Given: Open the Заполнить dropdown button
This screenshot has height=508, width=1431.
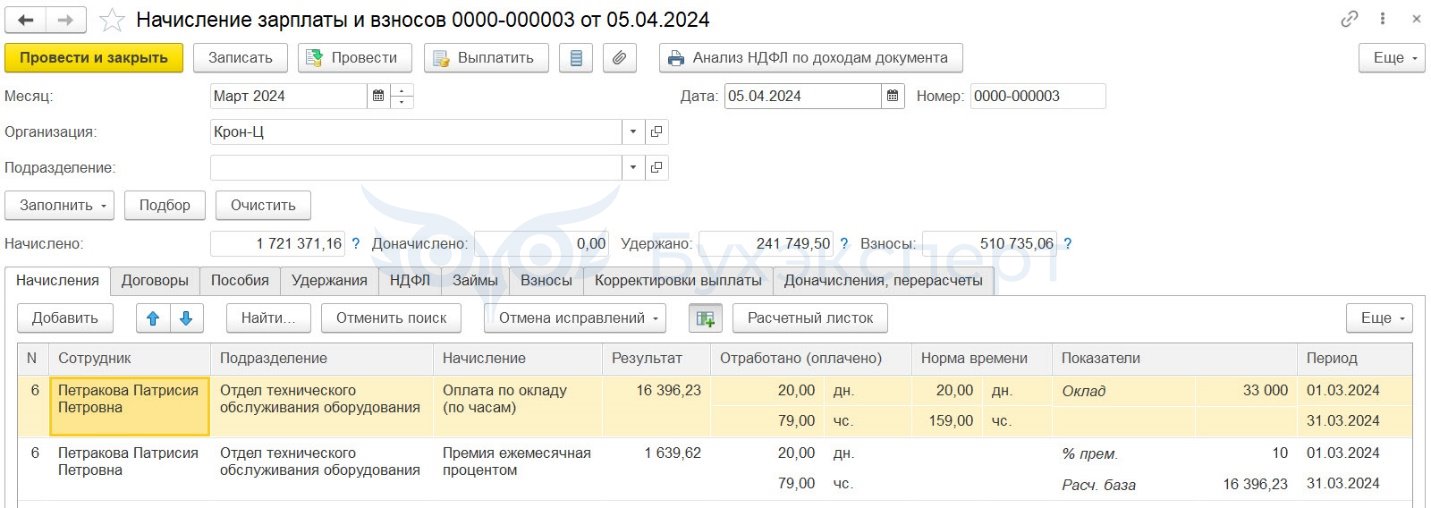Looking at the screenshot, I should click(60, 205).
